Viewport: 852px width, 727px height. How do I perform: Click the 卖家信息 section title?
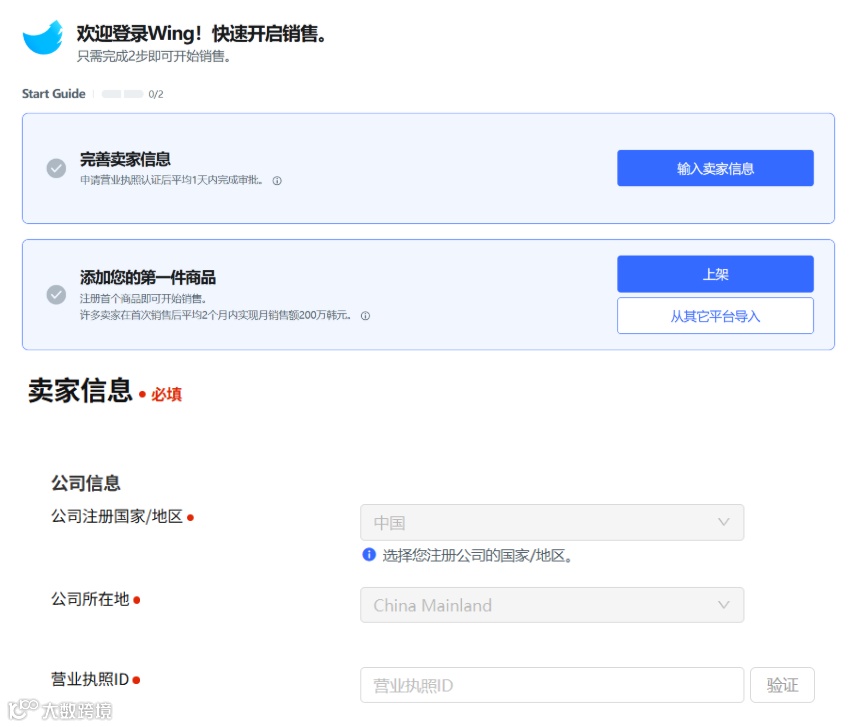coord(80,390)
